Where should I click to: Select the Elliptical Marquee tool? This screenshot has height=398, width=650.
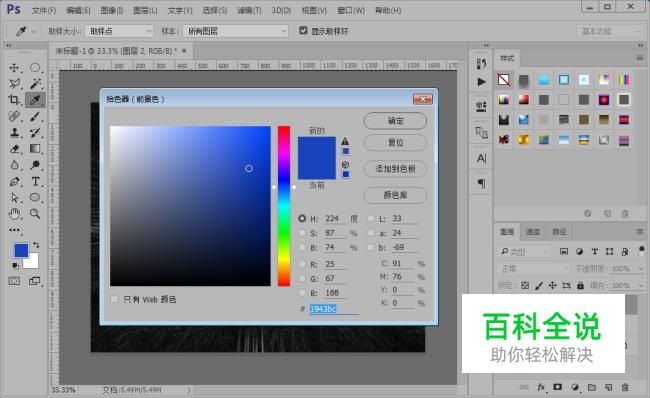pos(35,68)
